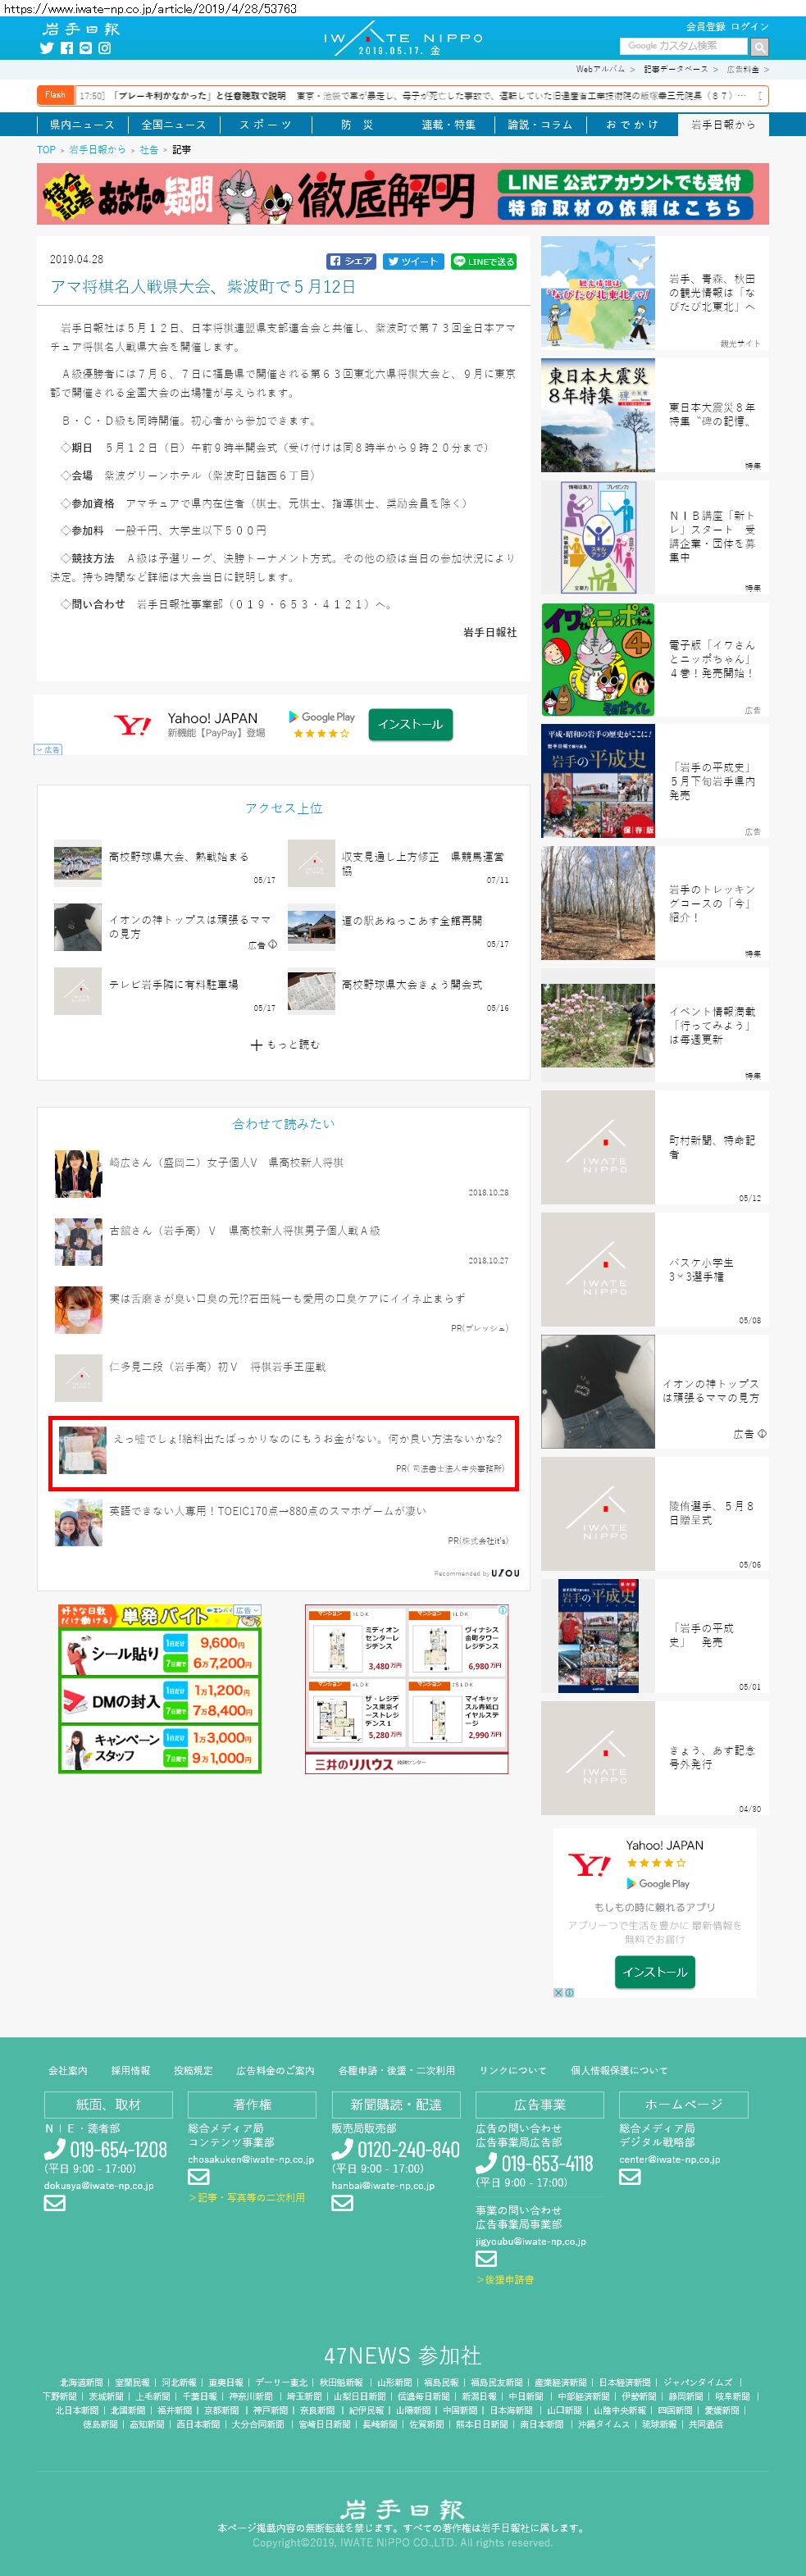The width and height of the screenshot is (806, 2576).
Task: Open the Twitter icon in header
Action: (x=47, y=48)
